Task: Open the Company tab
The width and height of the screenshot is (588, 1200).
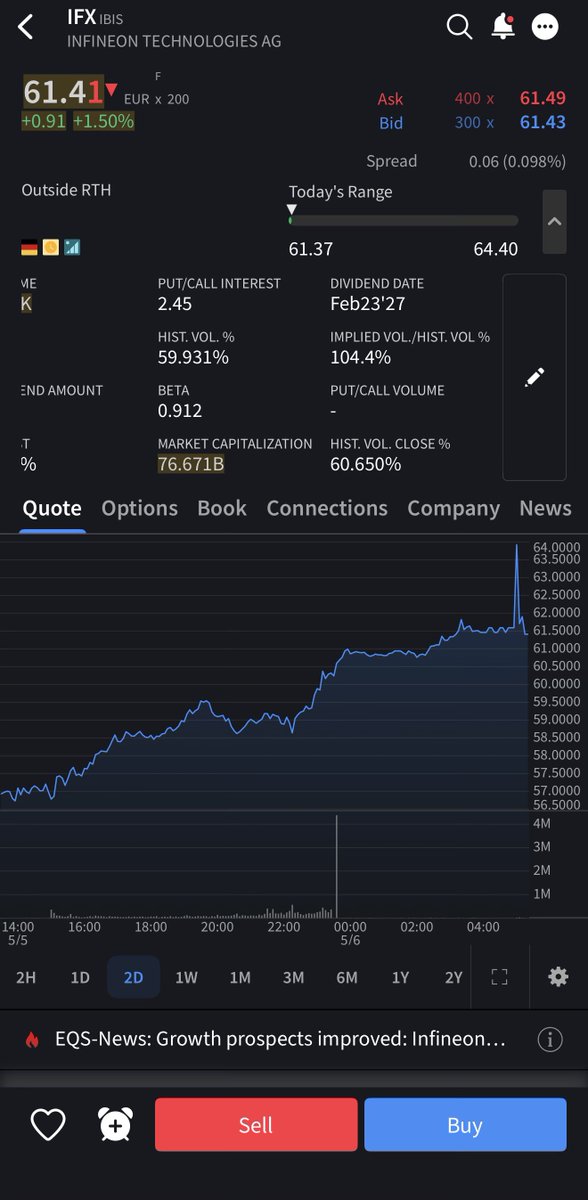Action: 453,508
